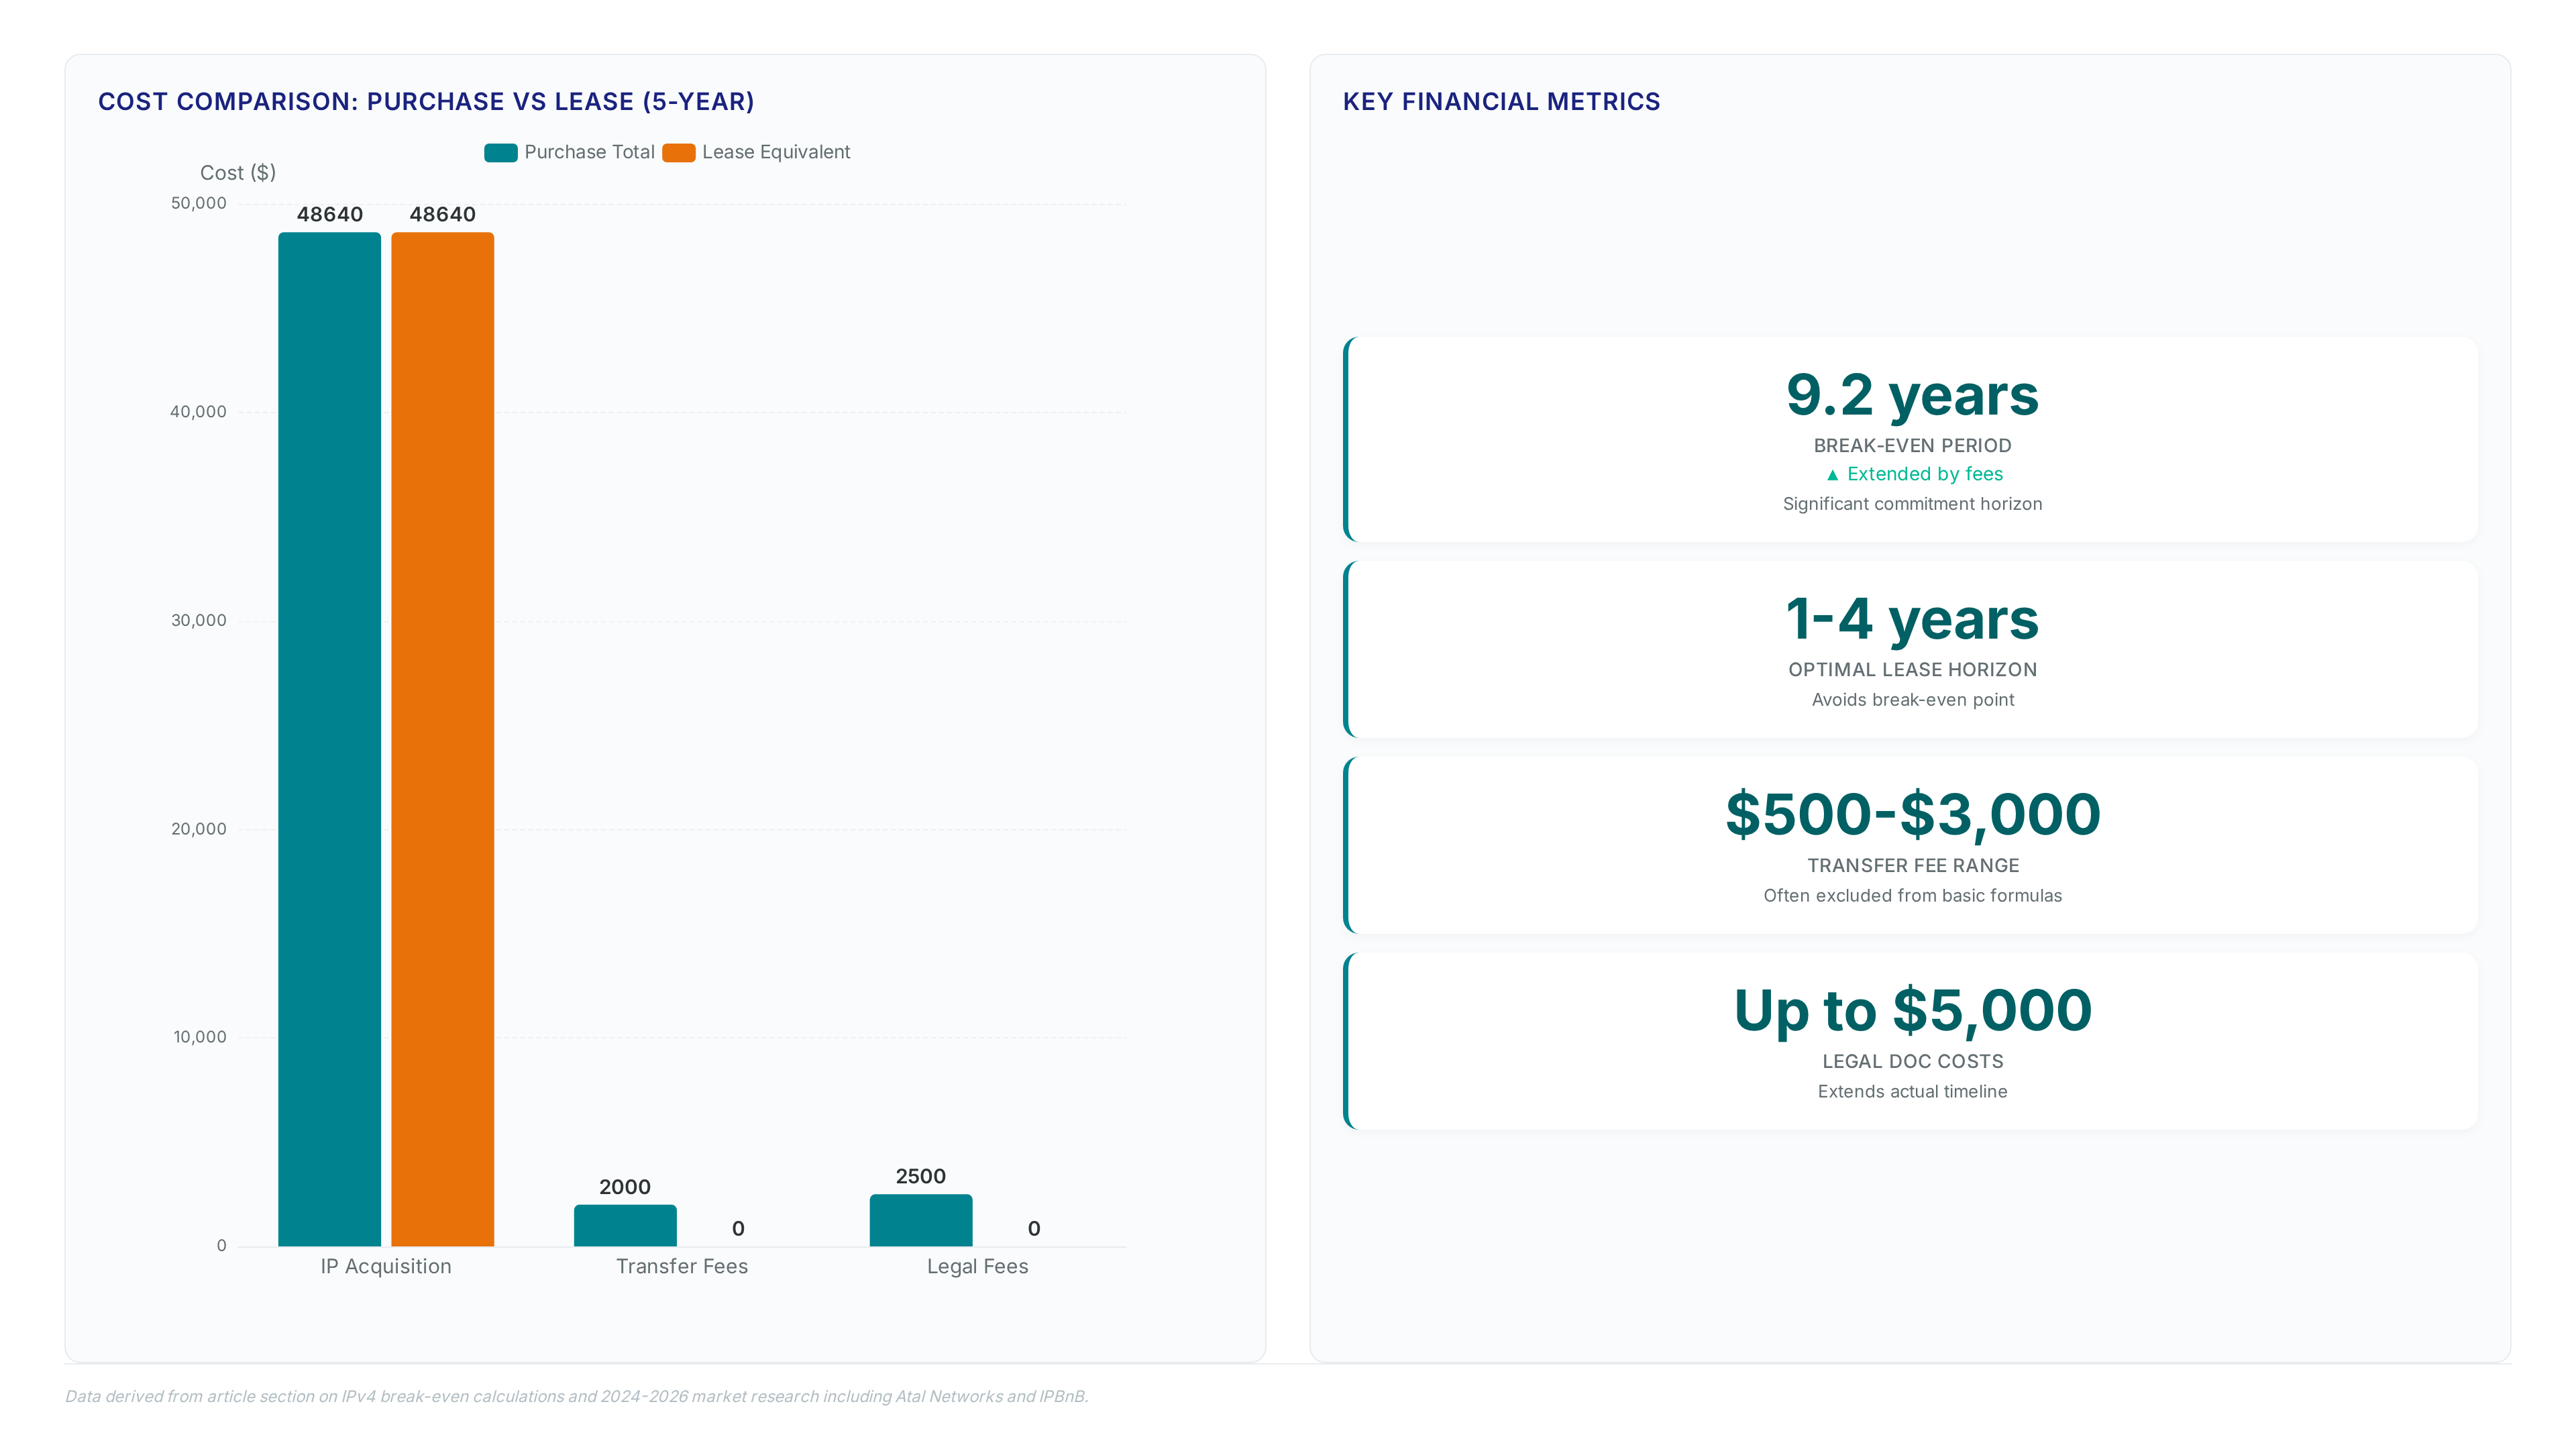This screenshot has width=2576, height=1449.
Task: Click the 1-4 years metric value
Action: 1912,619
